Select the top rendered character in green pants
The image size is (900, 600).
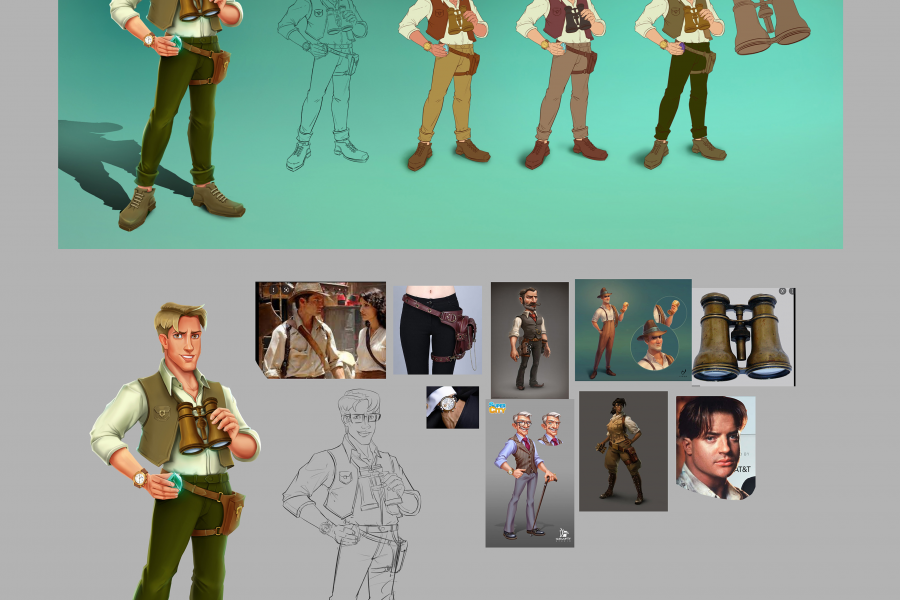tap(176, 115)
